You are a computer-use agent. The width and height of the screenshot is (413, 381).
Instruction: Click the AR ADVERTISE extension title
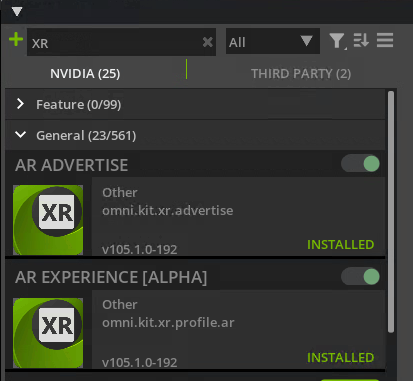pos(72,165)
